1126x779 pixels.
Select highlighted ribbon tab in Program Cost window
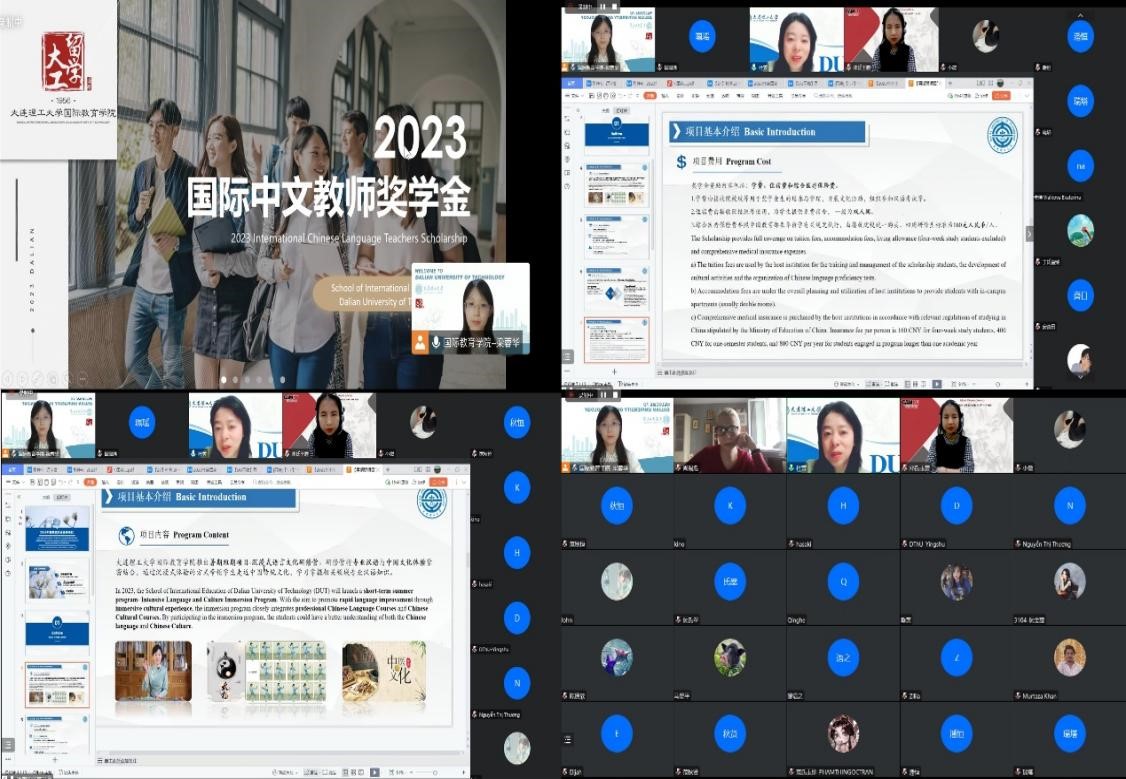click(x=650, y=96)
